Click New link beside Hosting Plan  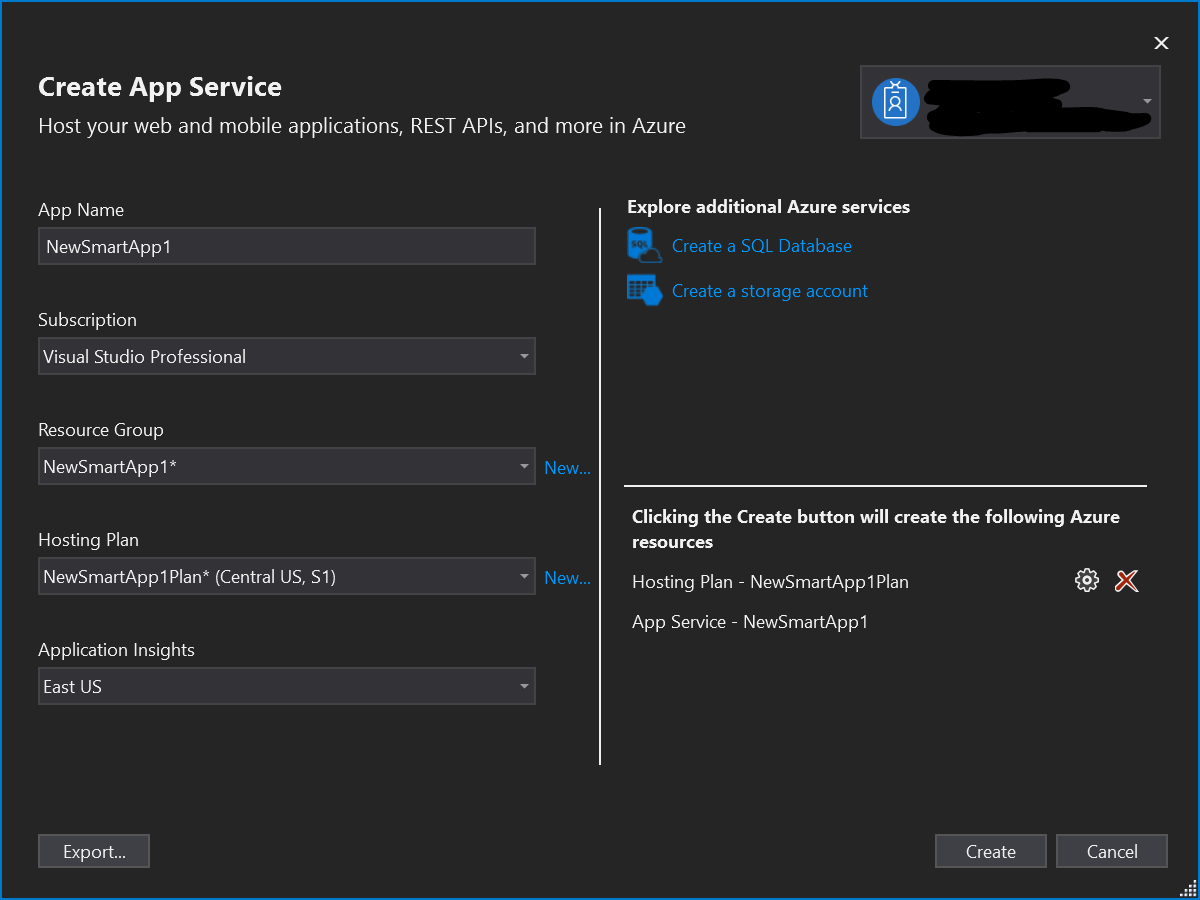click(567, 577)
